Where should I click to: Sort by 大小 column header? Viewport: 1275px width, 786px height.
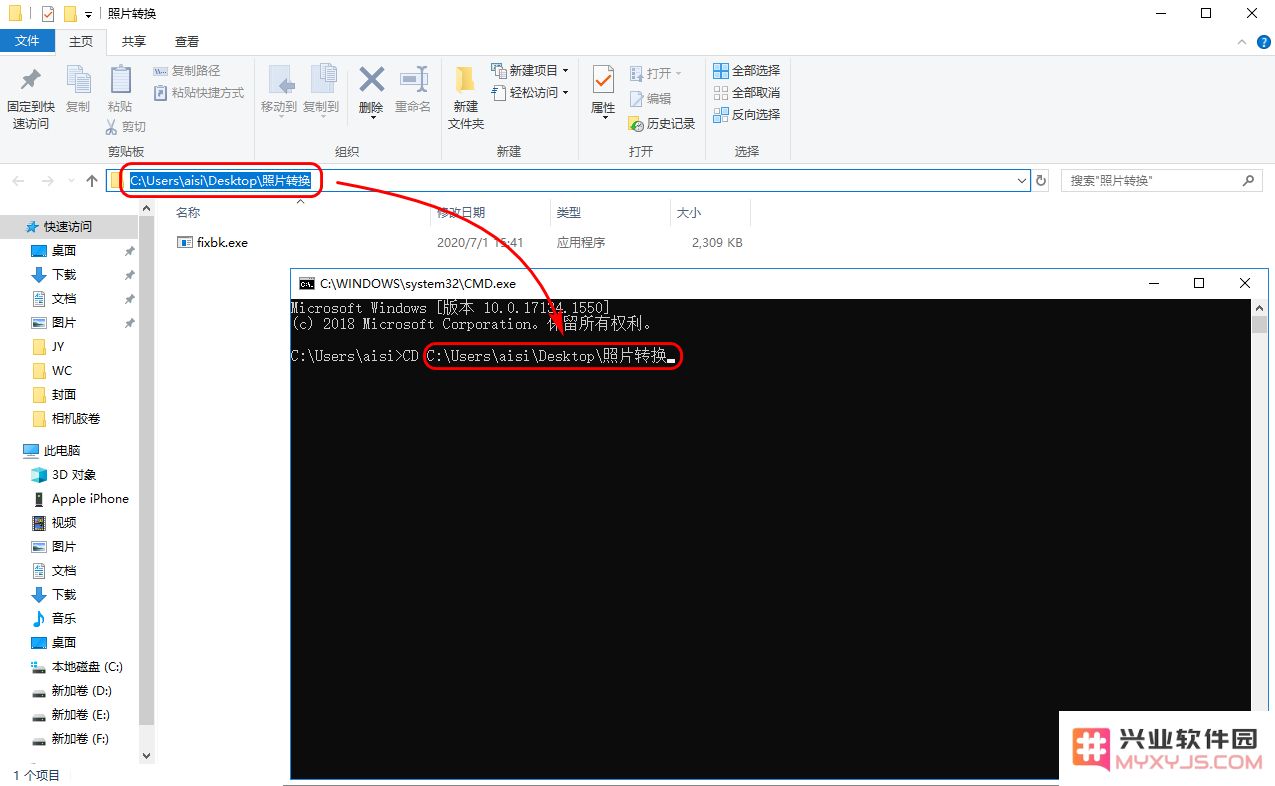coord(689,213)
